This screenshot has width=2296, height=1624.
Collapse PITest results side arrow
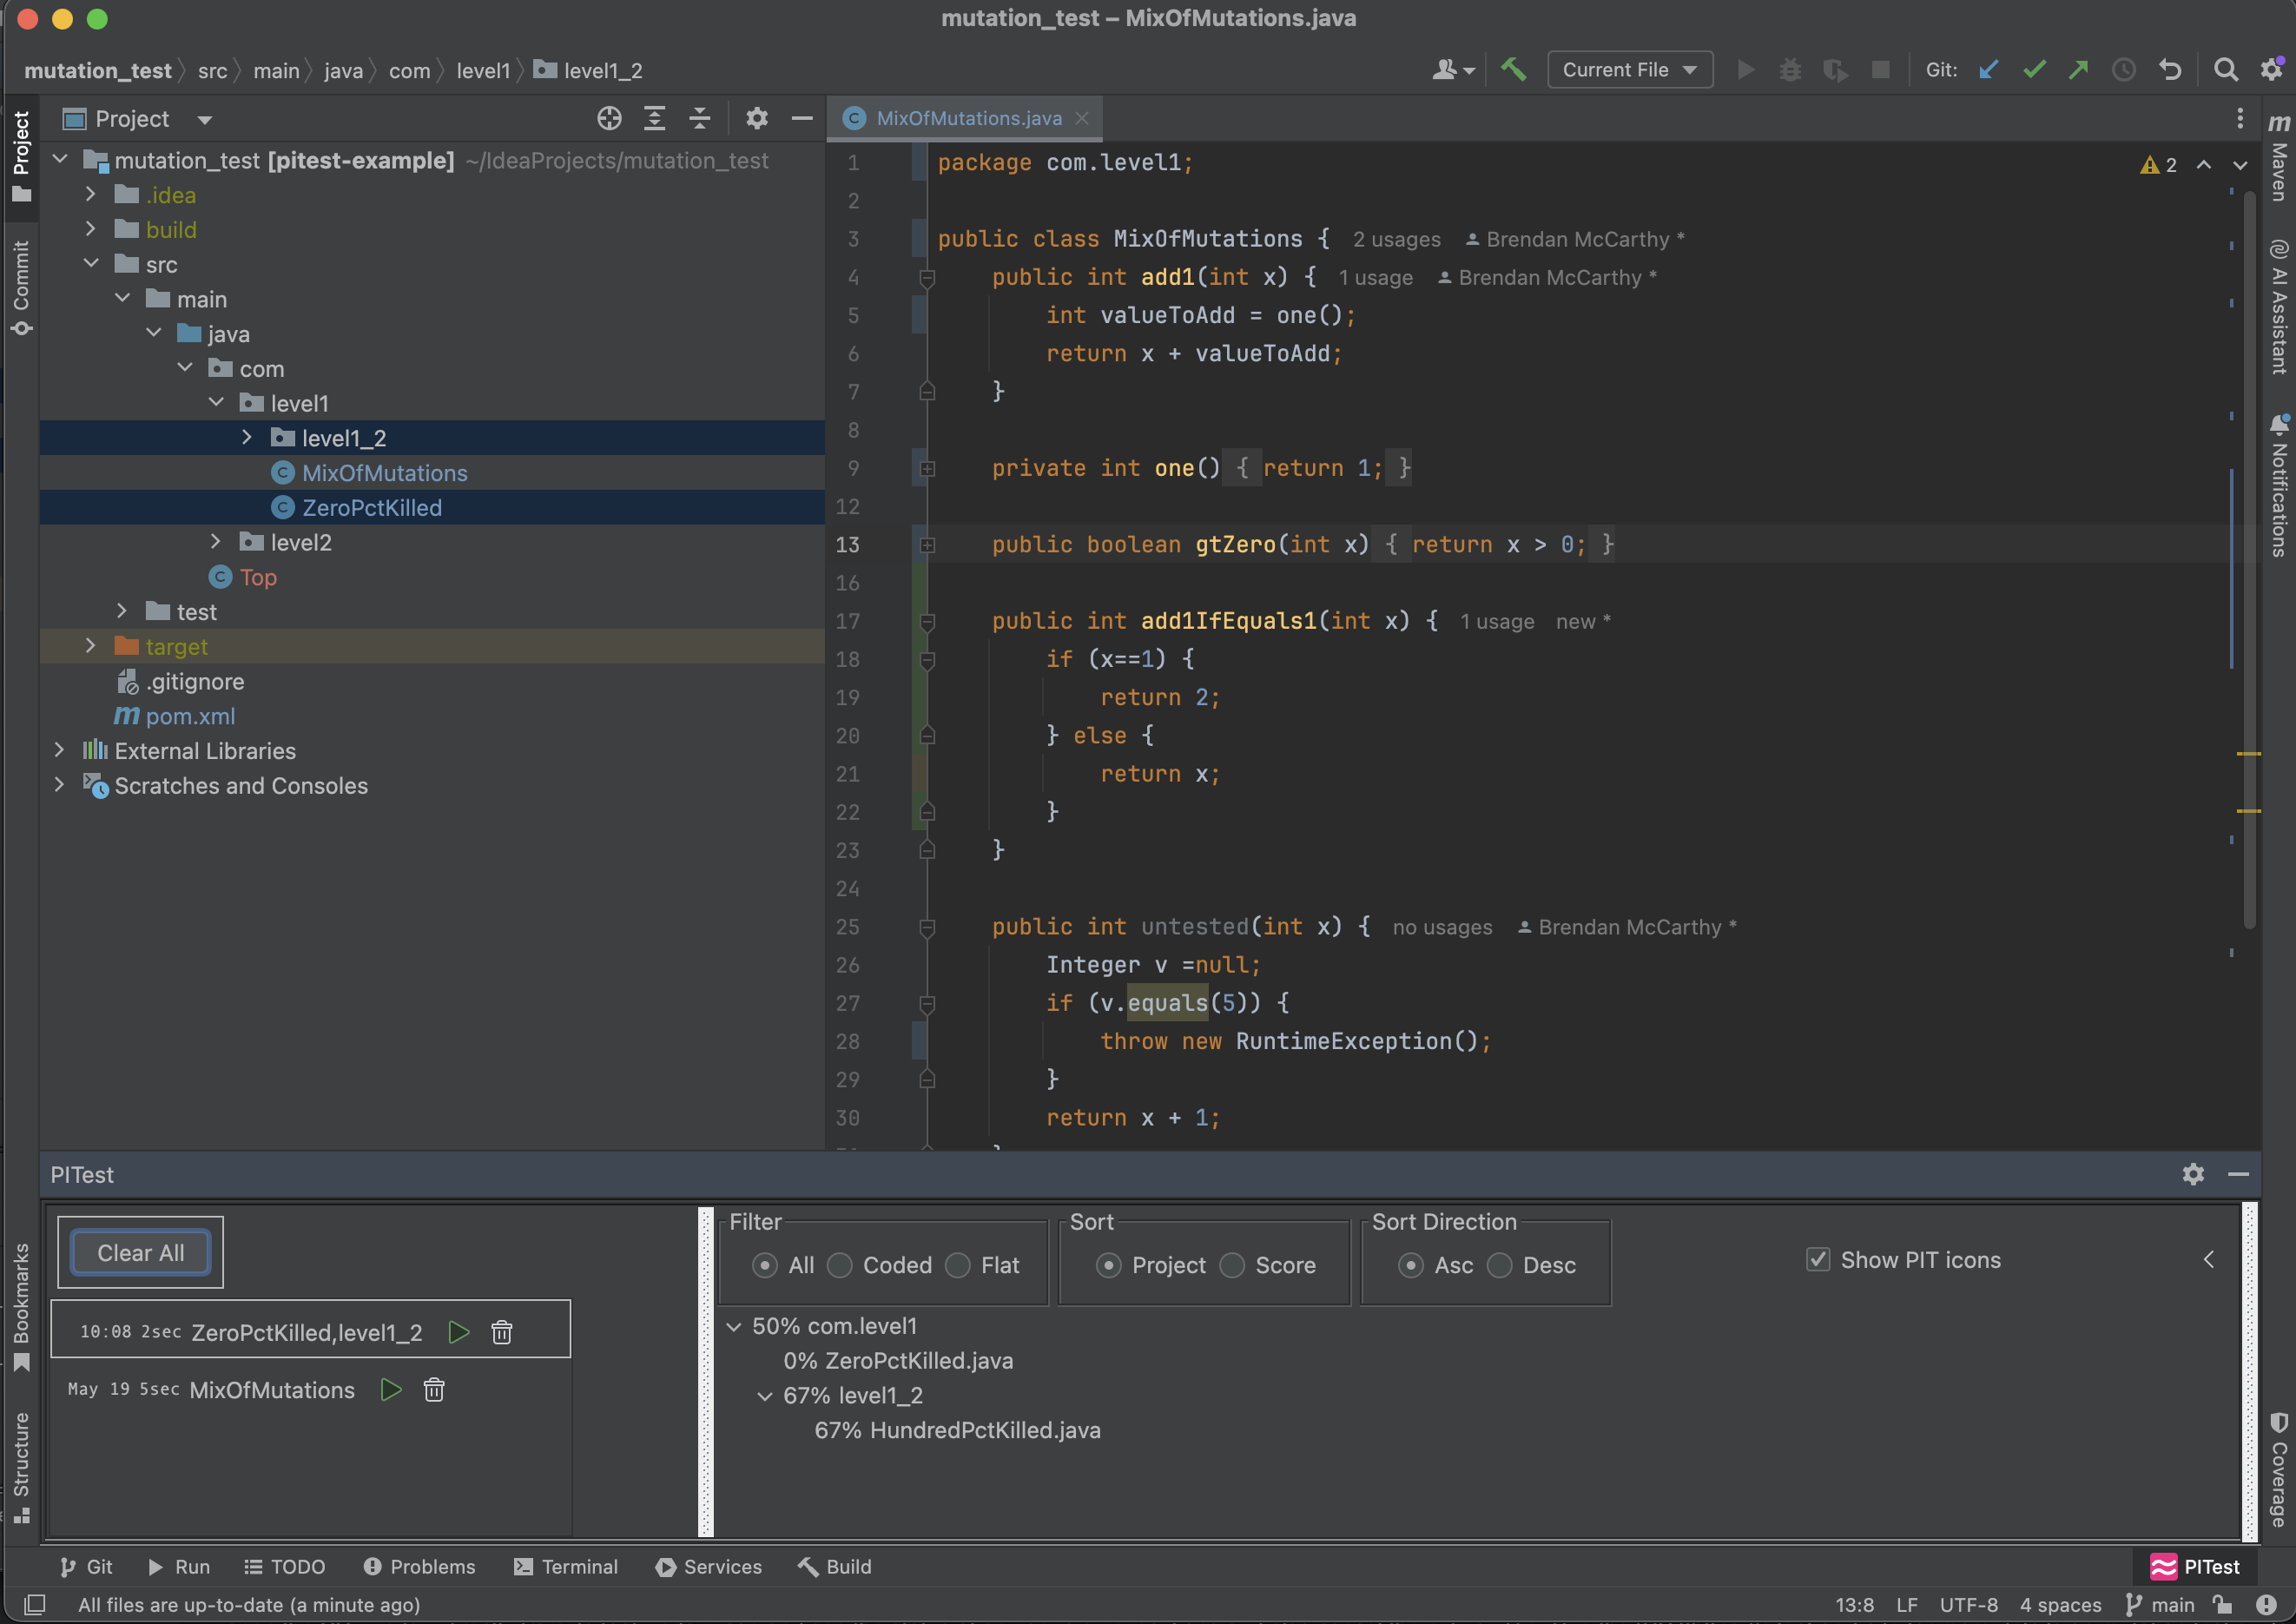click(x=2209, y=1260)
